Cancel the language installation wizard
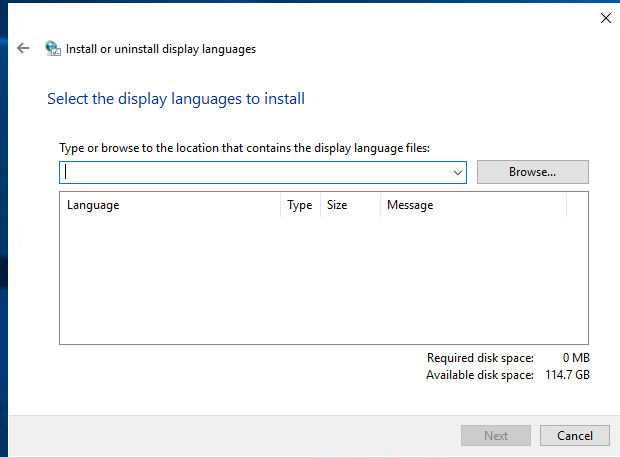The height and width of the screenshot is (457, 620). 575,435
